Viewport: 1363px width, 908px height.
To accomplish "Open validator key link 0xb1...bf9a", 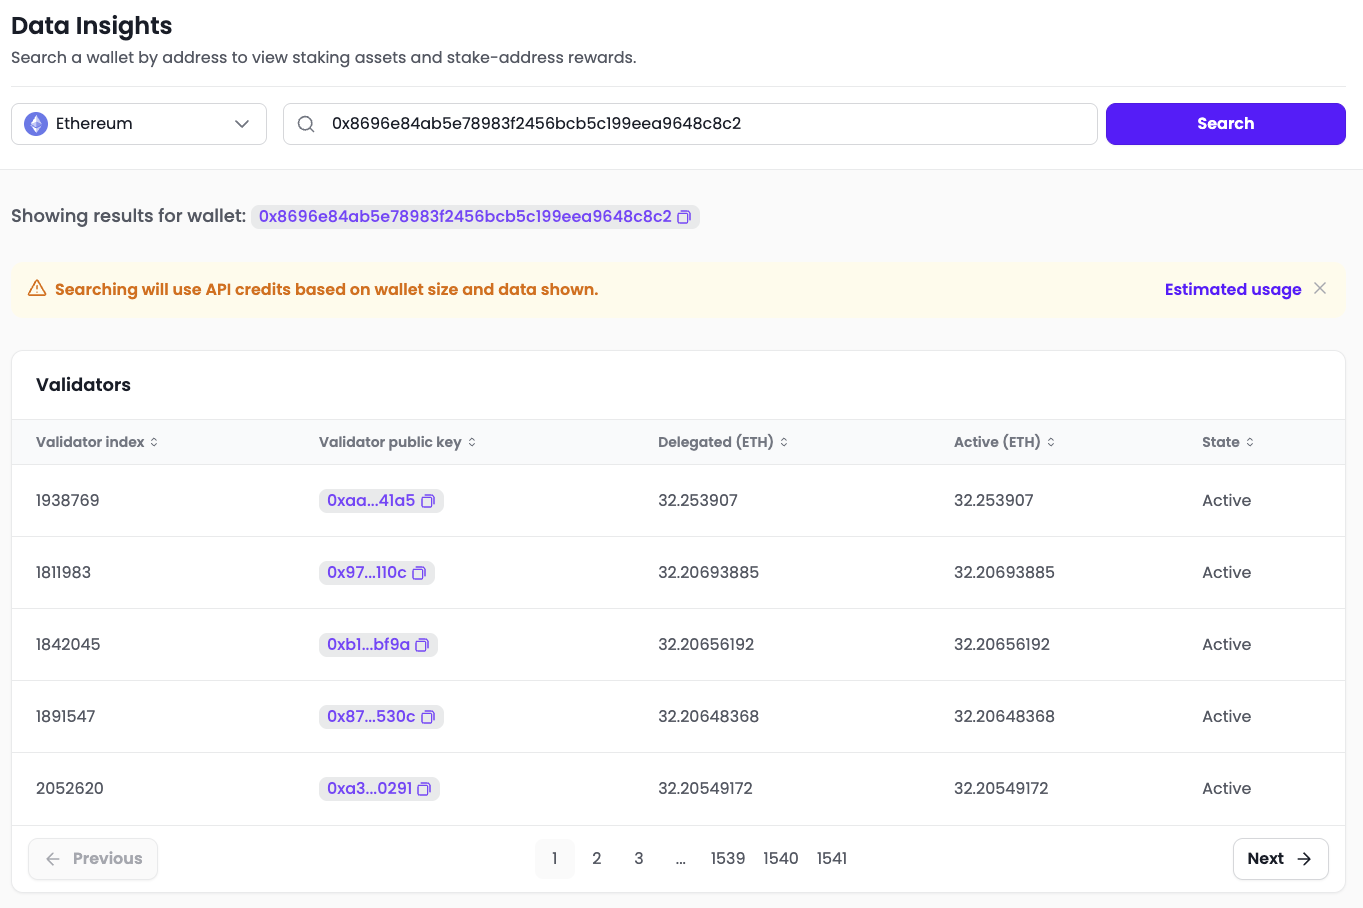I will pyautogui.click(x=369, y=645).
